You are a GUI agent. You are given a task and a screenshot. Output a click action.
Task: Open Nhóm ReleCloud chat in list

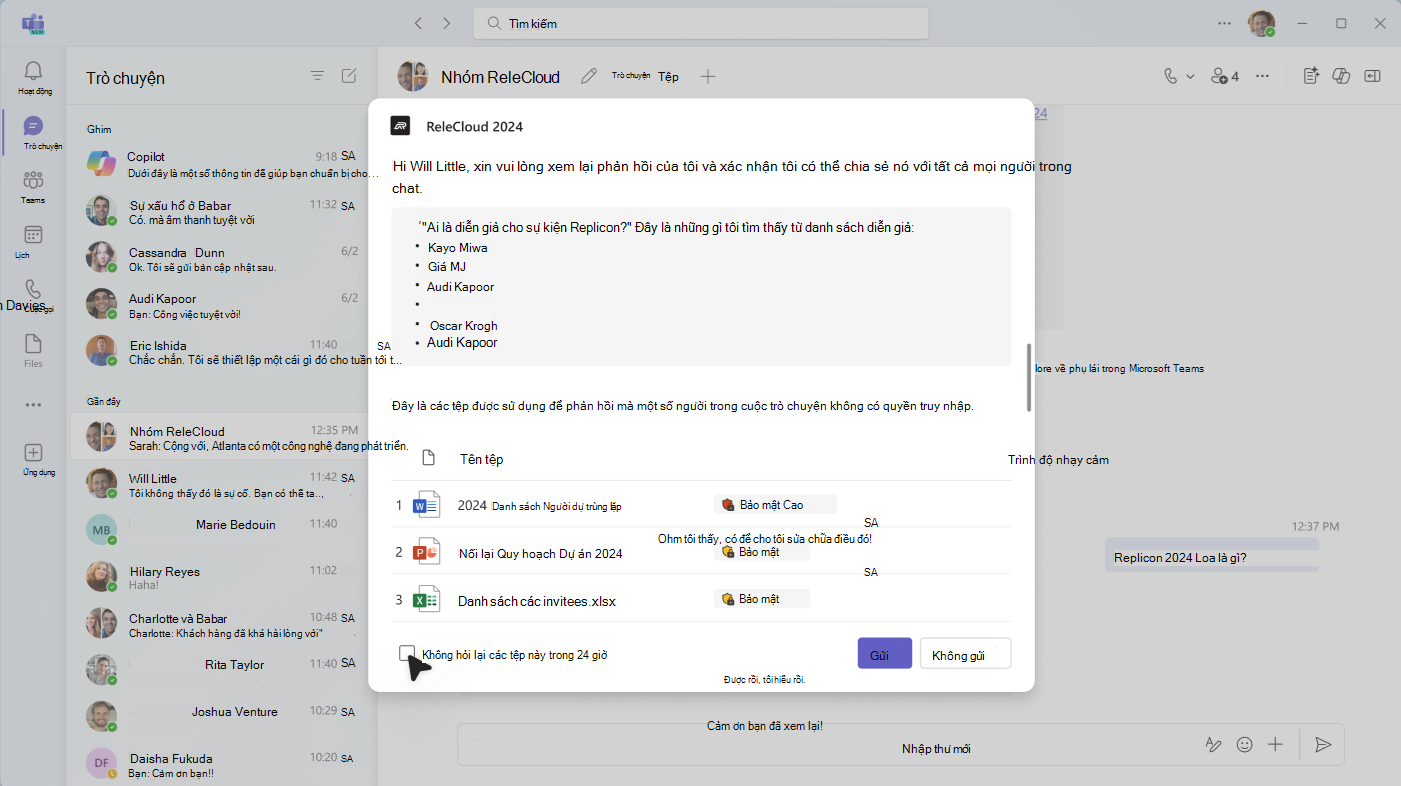221,438
